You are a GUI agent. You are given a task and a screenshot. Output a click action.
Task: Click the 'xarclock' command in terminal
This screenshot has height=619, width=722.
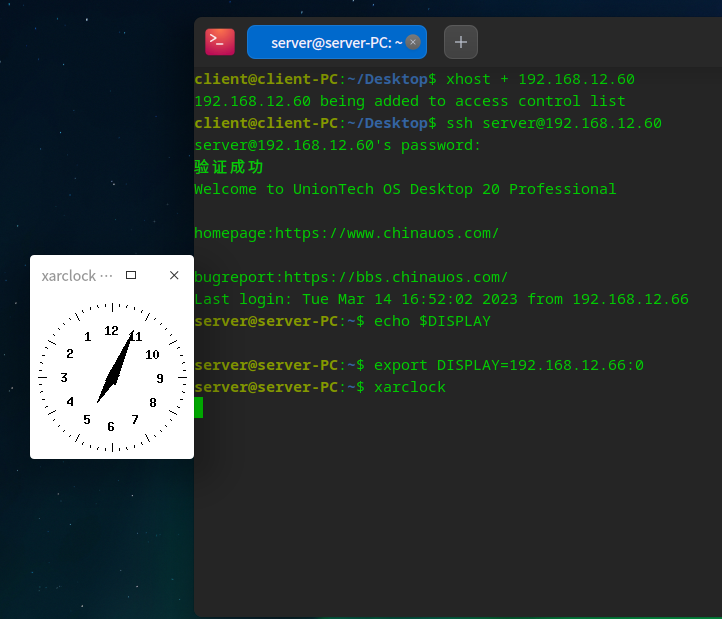coord(410,387)
